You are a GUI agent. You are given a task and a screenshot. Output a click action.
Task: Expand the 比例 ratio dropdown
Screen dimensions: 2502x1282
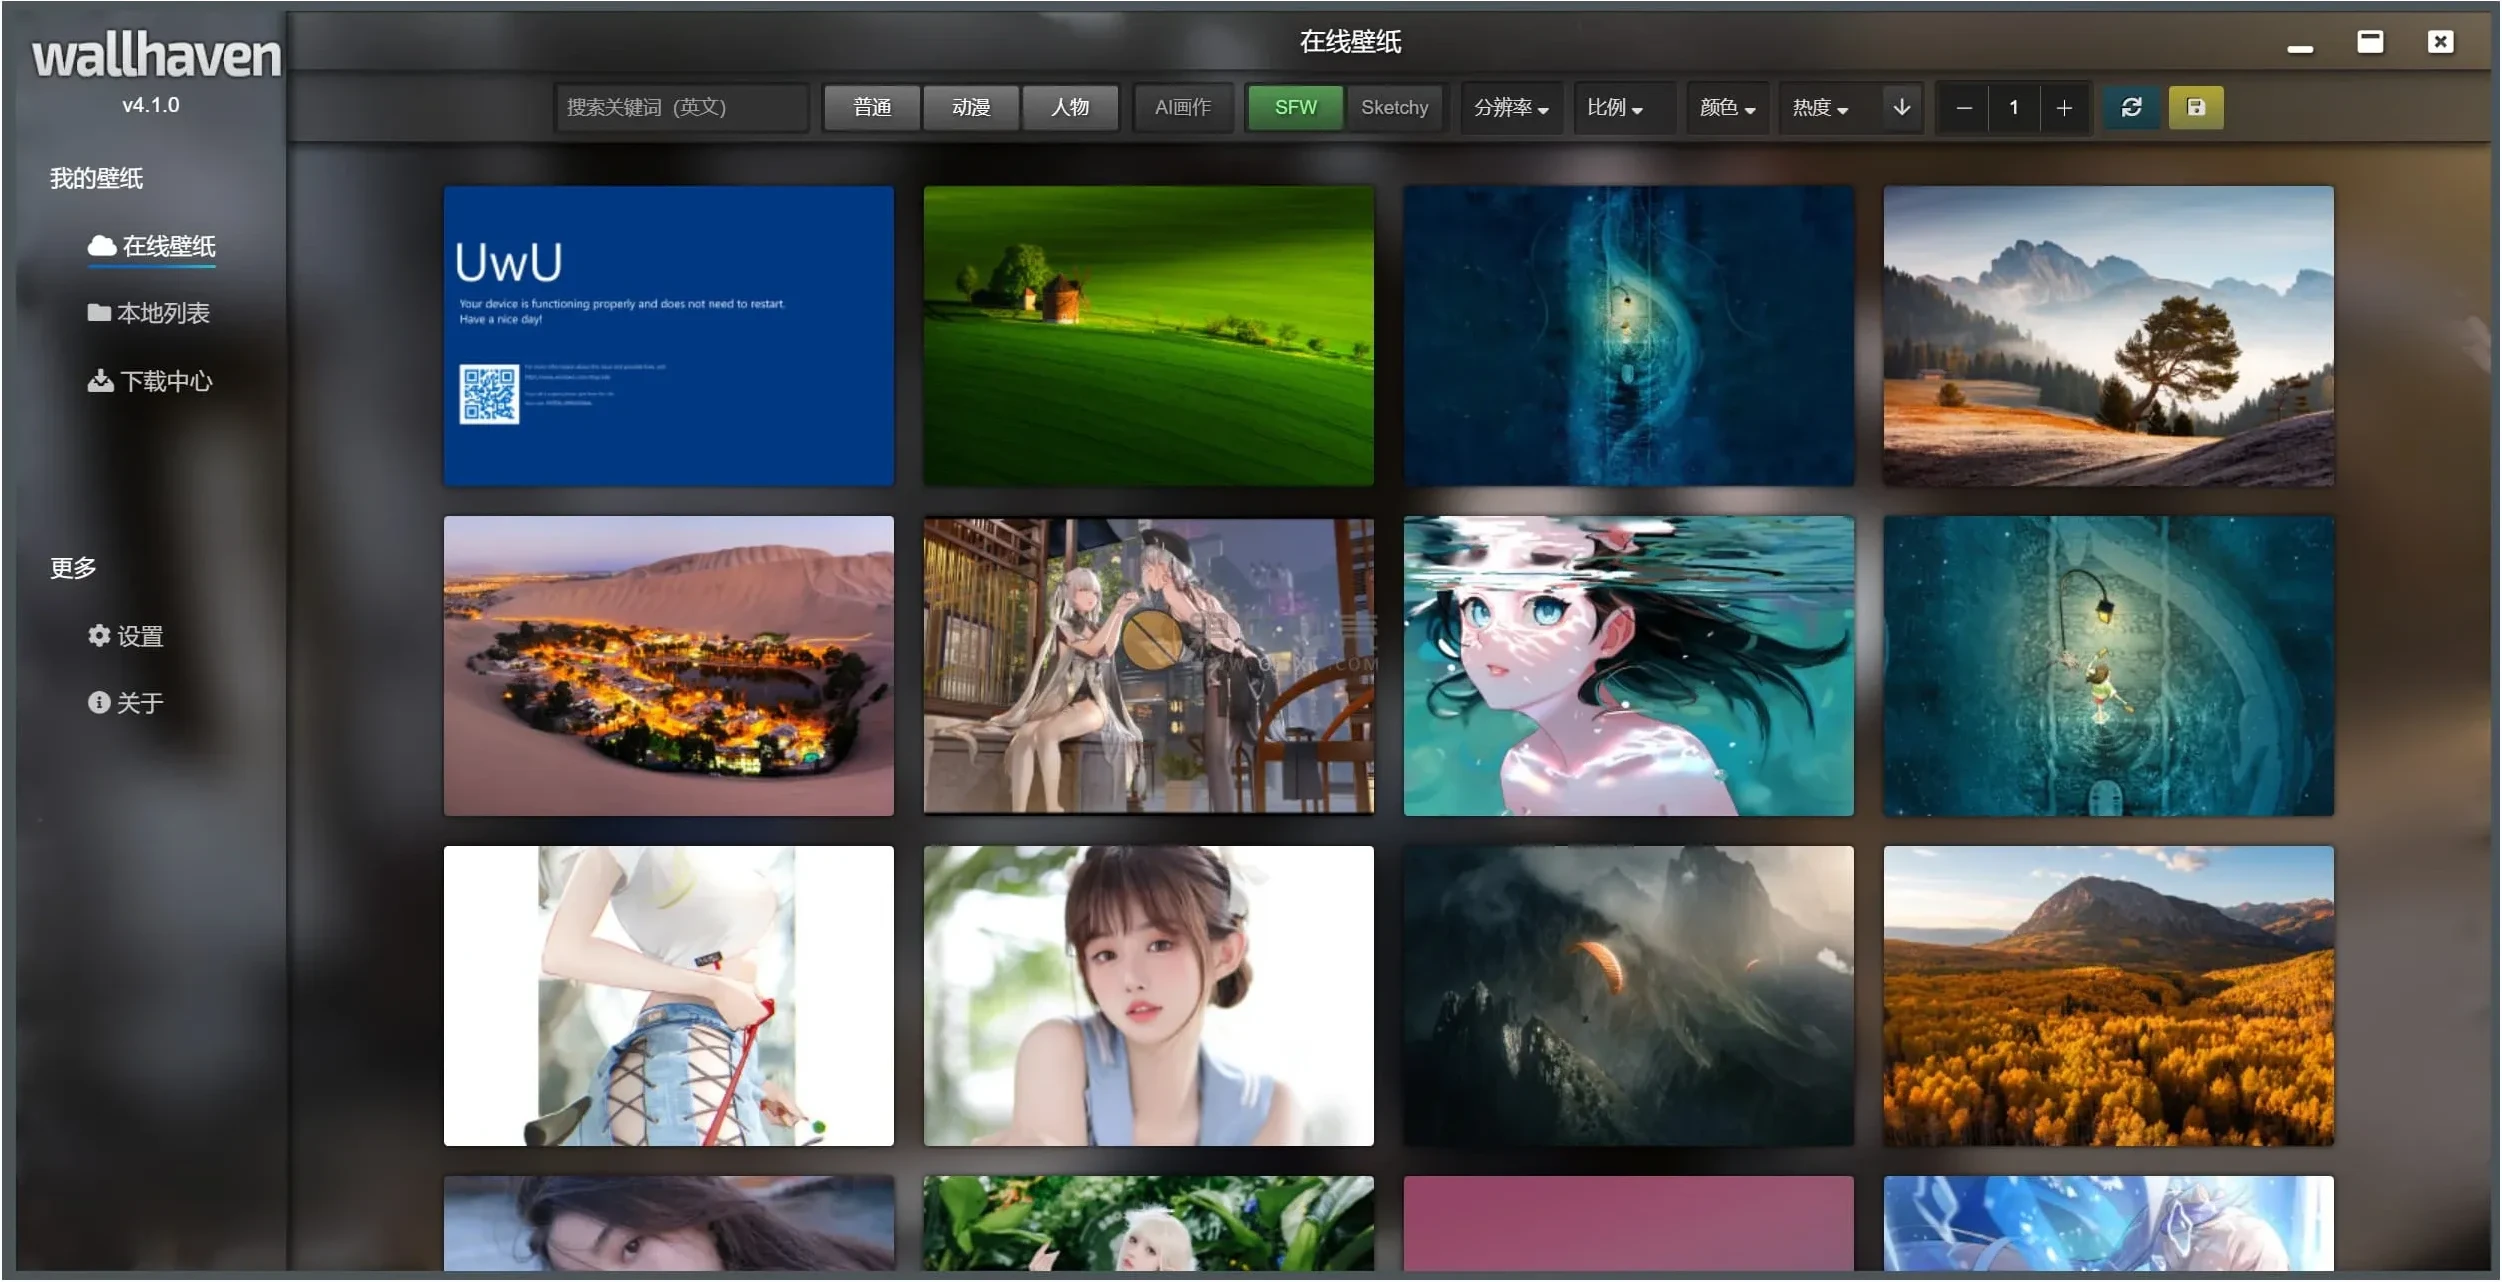pyautogui.click(x=1614, y=107)
